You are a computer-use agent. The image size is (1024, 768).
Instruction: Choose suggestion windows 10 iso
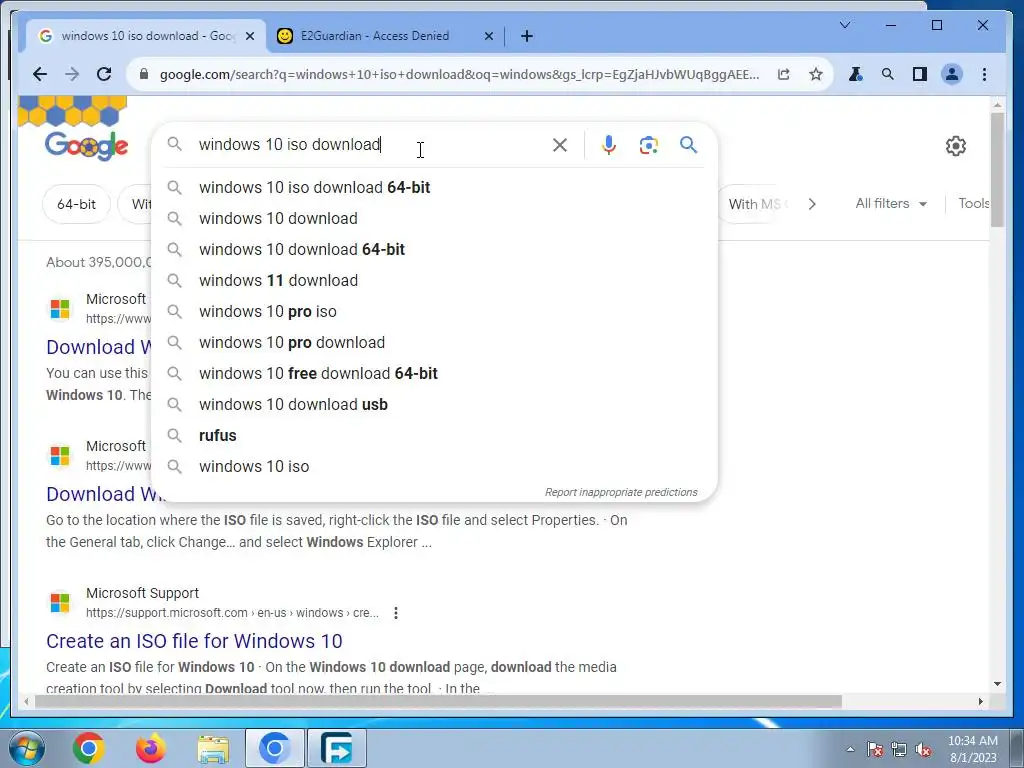[x=434, y=467]
